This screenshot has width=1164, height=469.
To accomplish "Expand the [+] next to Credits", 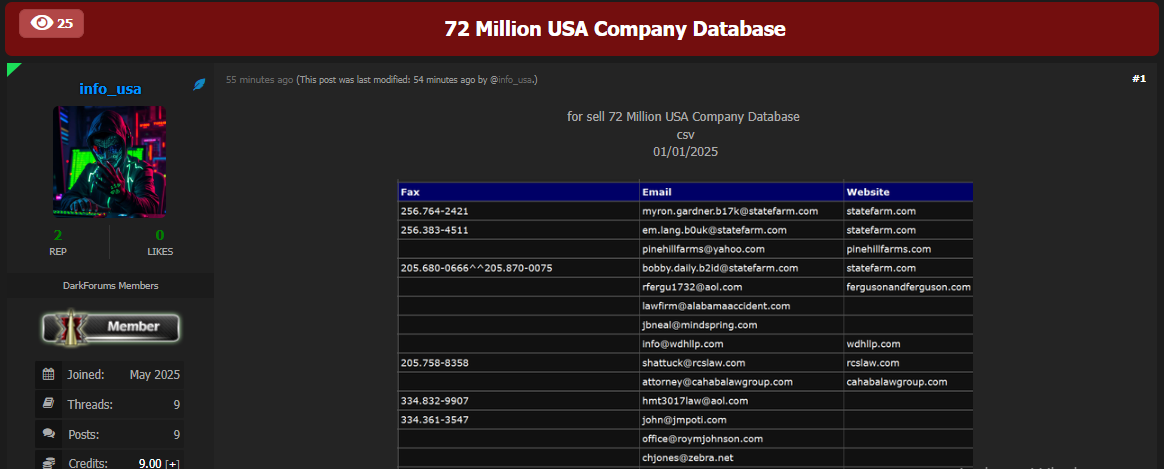I will click(173, 463).
